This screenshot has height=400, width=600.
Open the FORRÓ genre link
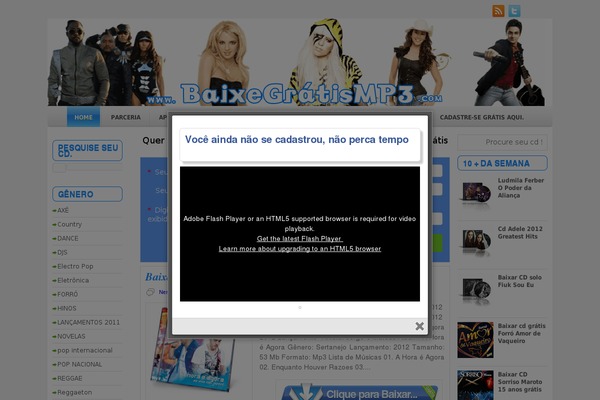pyautogui.click(x=67, y=294)
